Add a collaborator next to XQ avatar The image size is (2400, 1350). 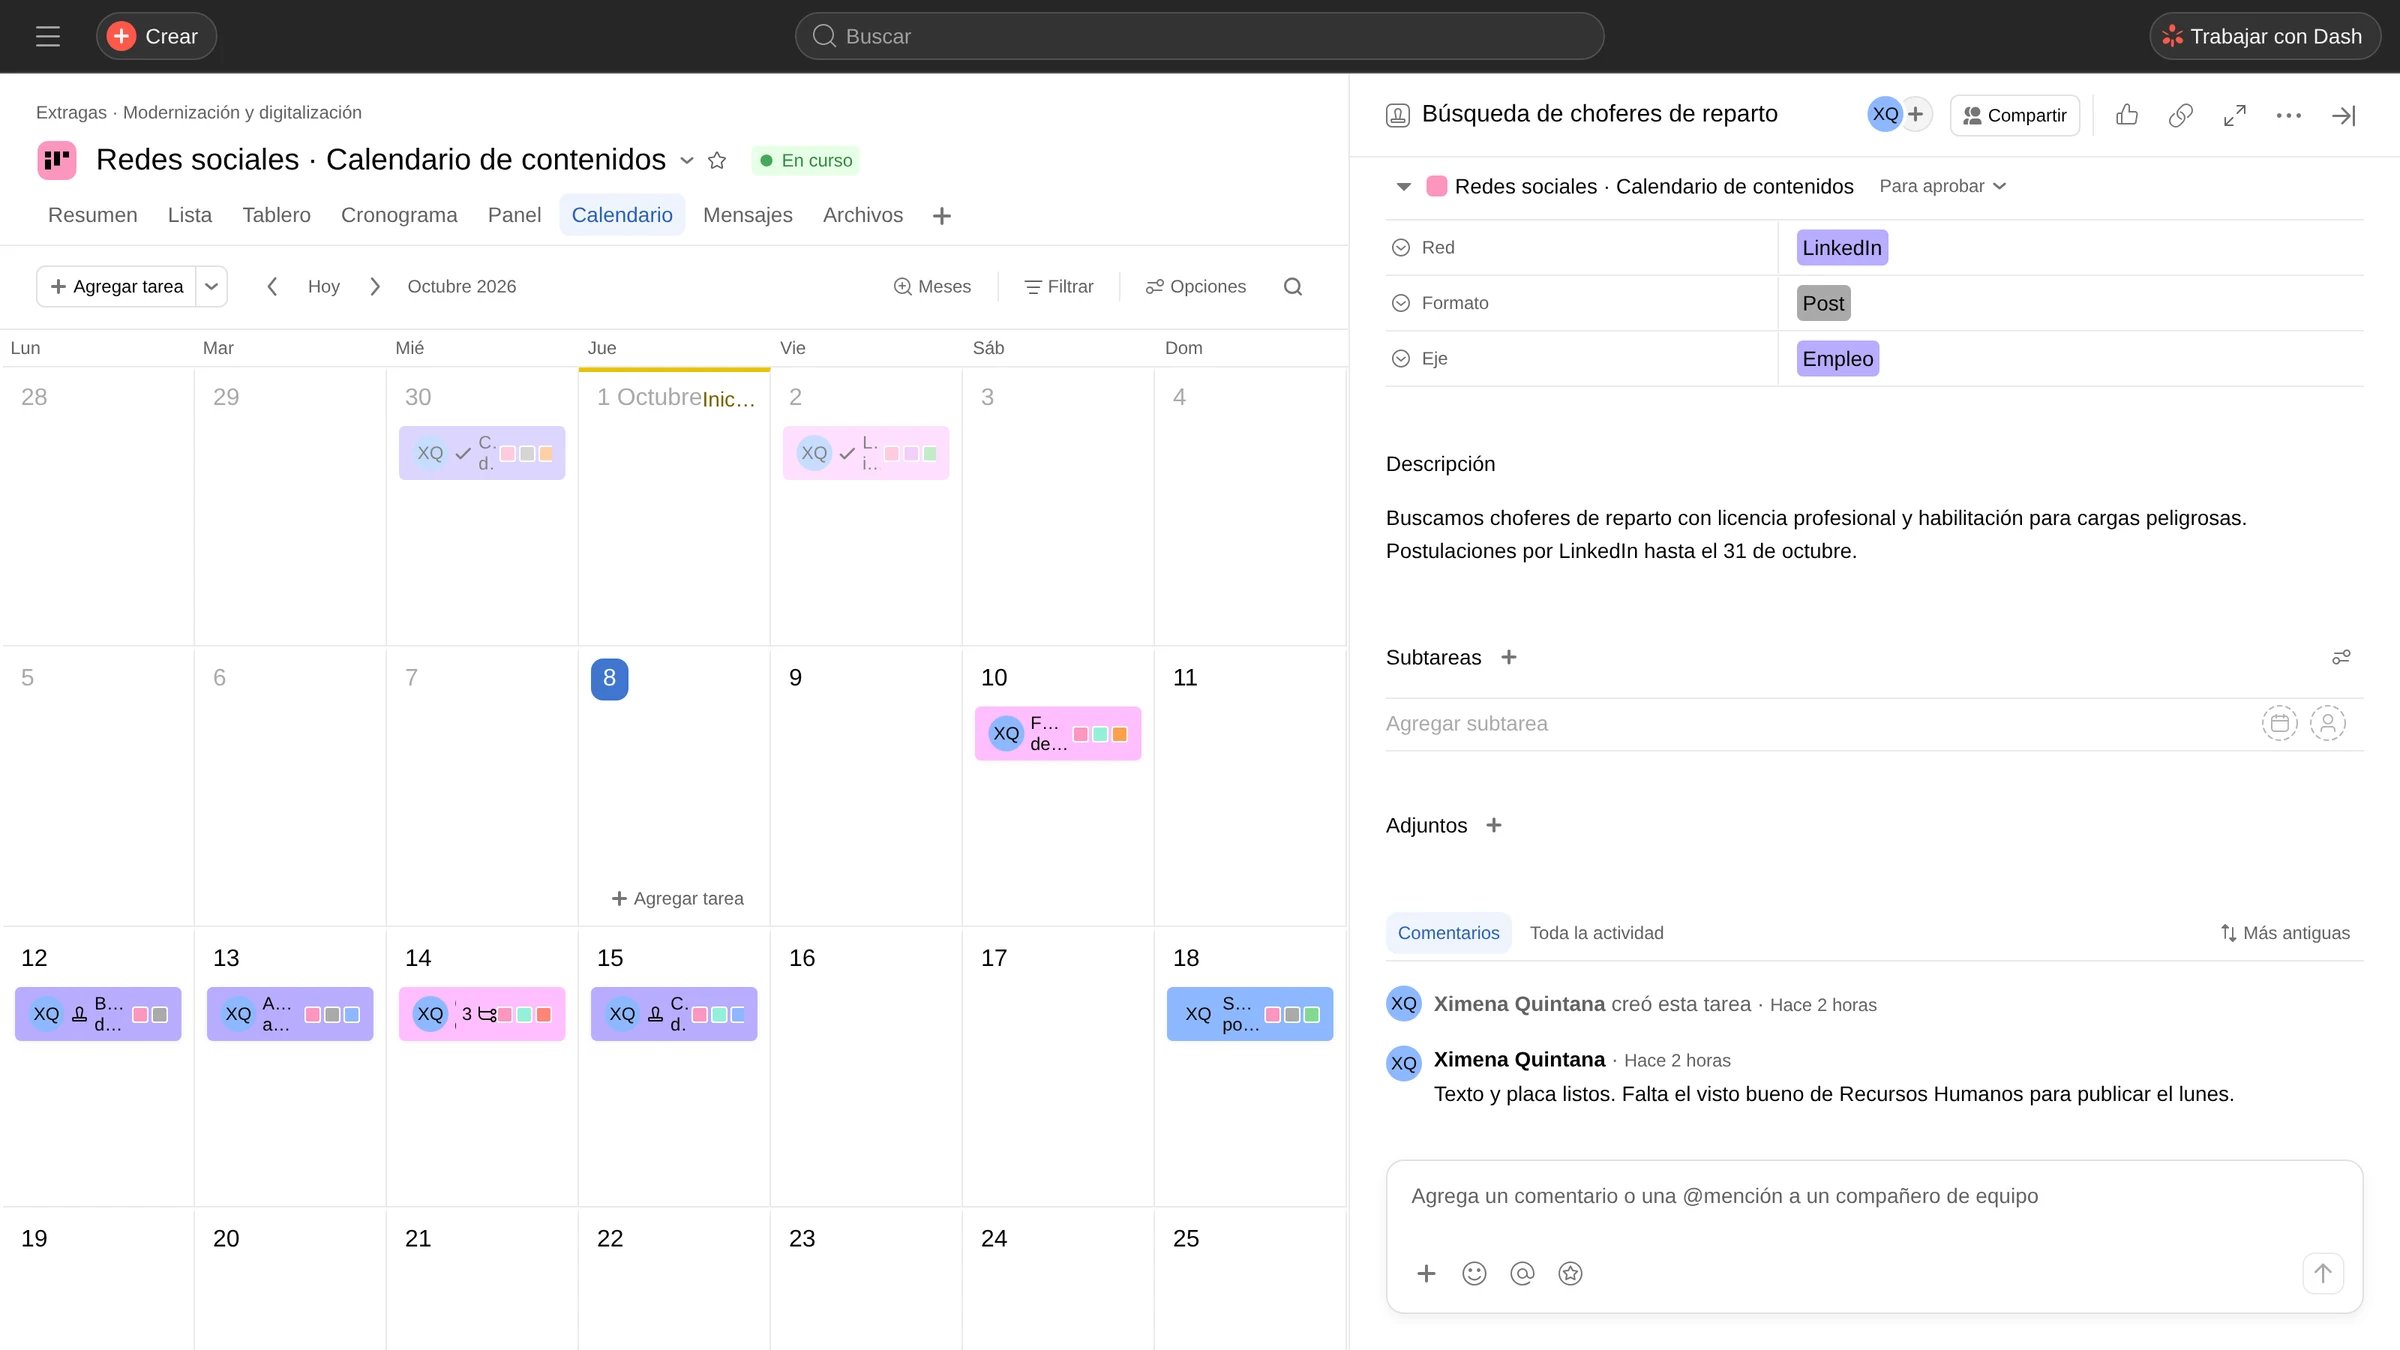point(1916,115)
